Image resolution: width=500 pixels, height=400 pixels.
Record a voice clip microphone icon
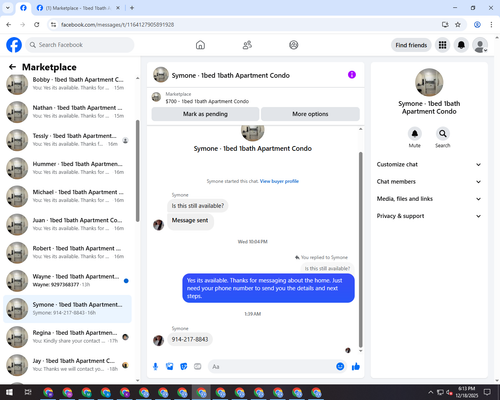(x=155, y=367)
